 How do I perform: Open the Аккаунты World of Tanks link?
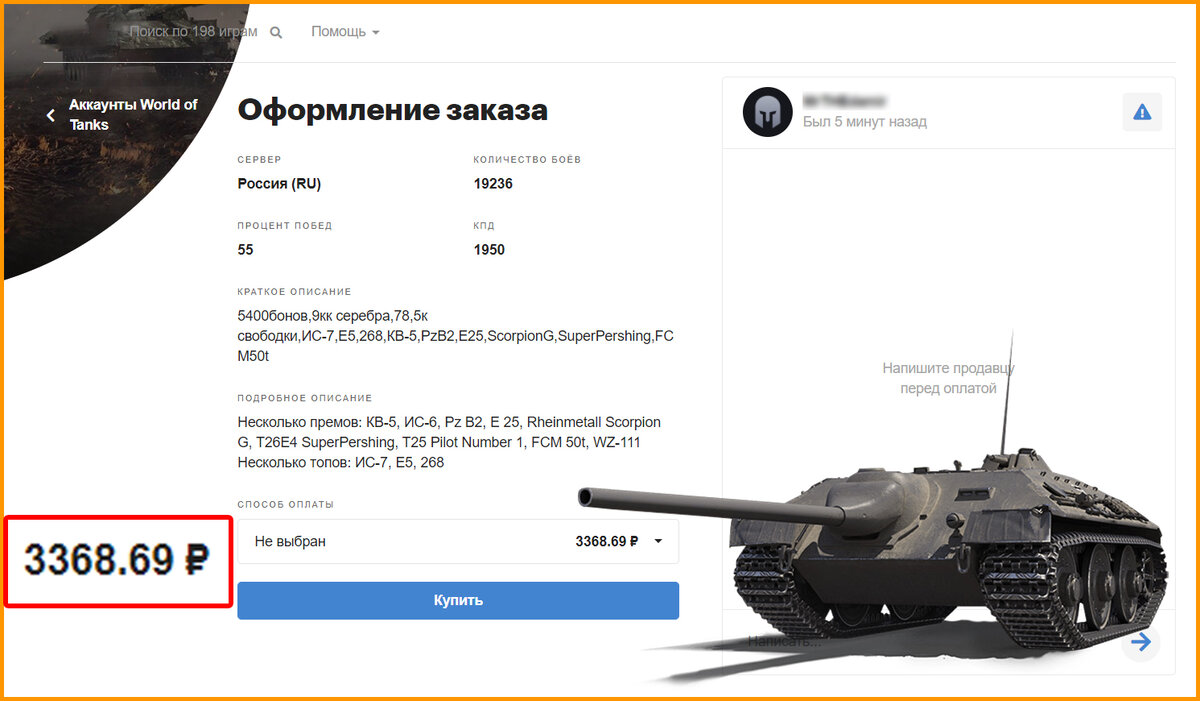133,114
